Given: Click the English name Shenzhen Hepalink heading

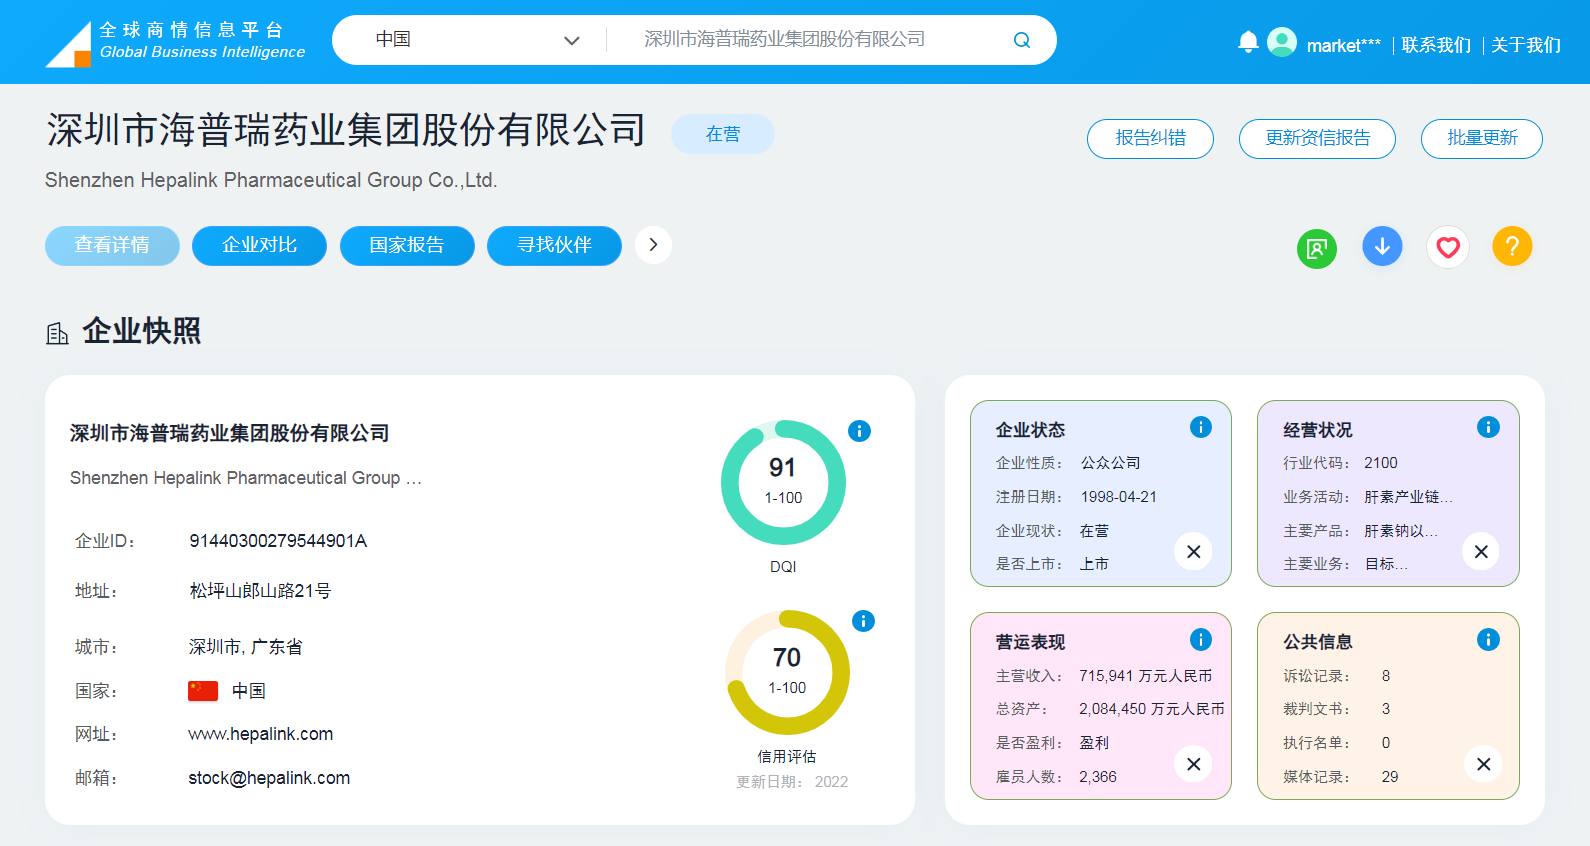Looking at the screenshot, I should click(x=271, y=180).
